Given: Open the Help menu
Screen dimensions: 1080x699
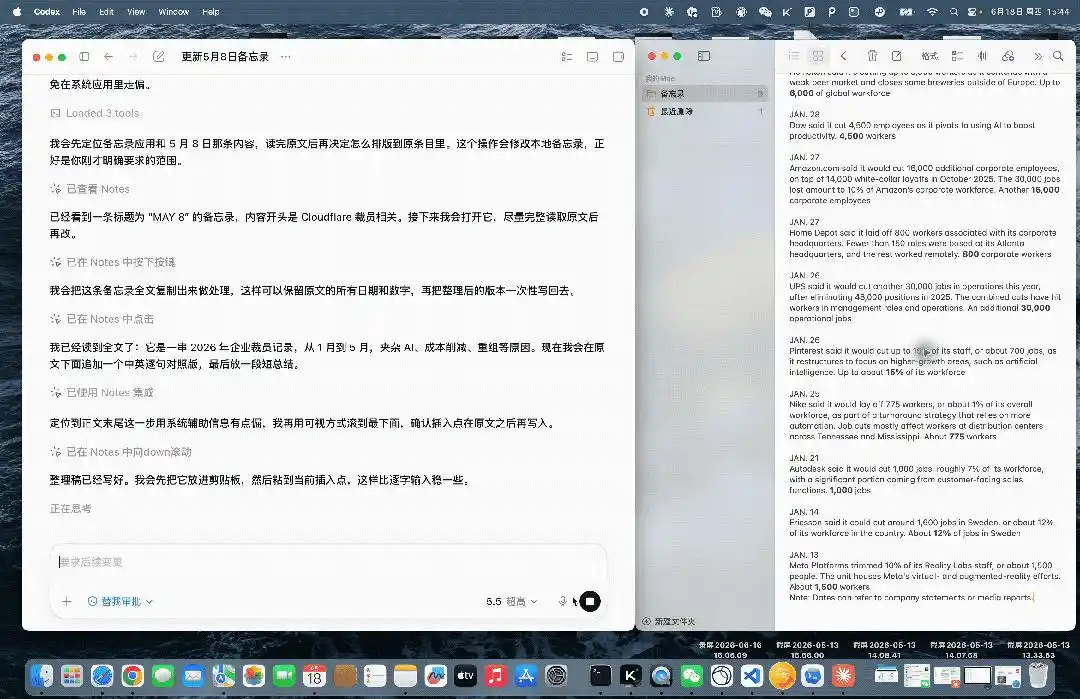Looking at the screenshot, I should [211, 12].
